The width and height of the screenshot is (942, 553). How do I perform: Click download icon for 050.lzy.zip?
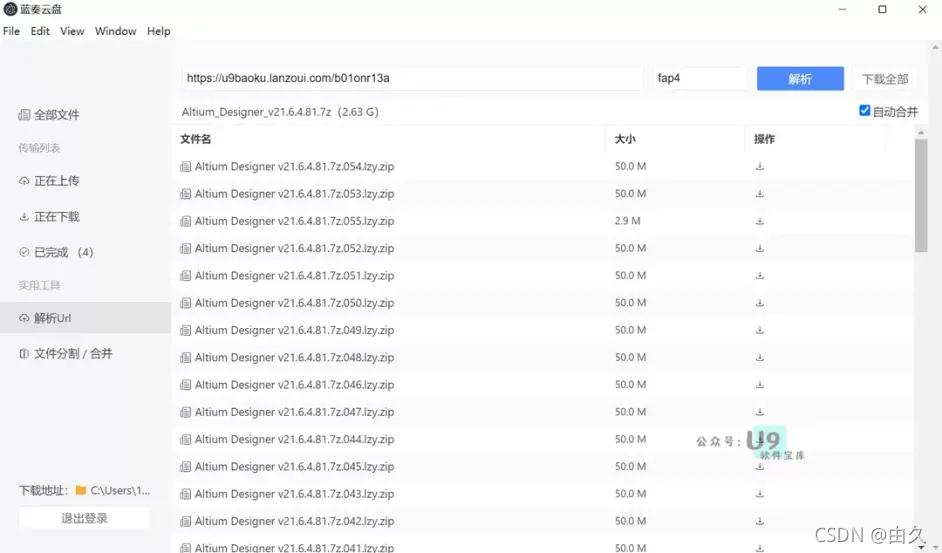pyautogui.click(x=759, y=303)
